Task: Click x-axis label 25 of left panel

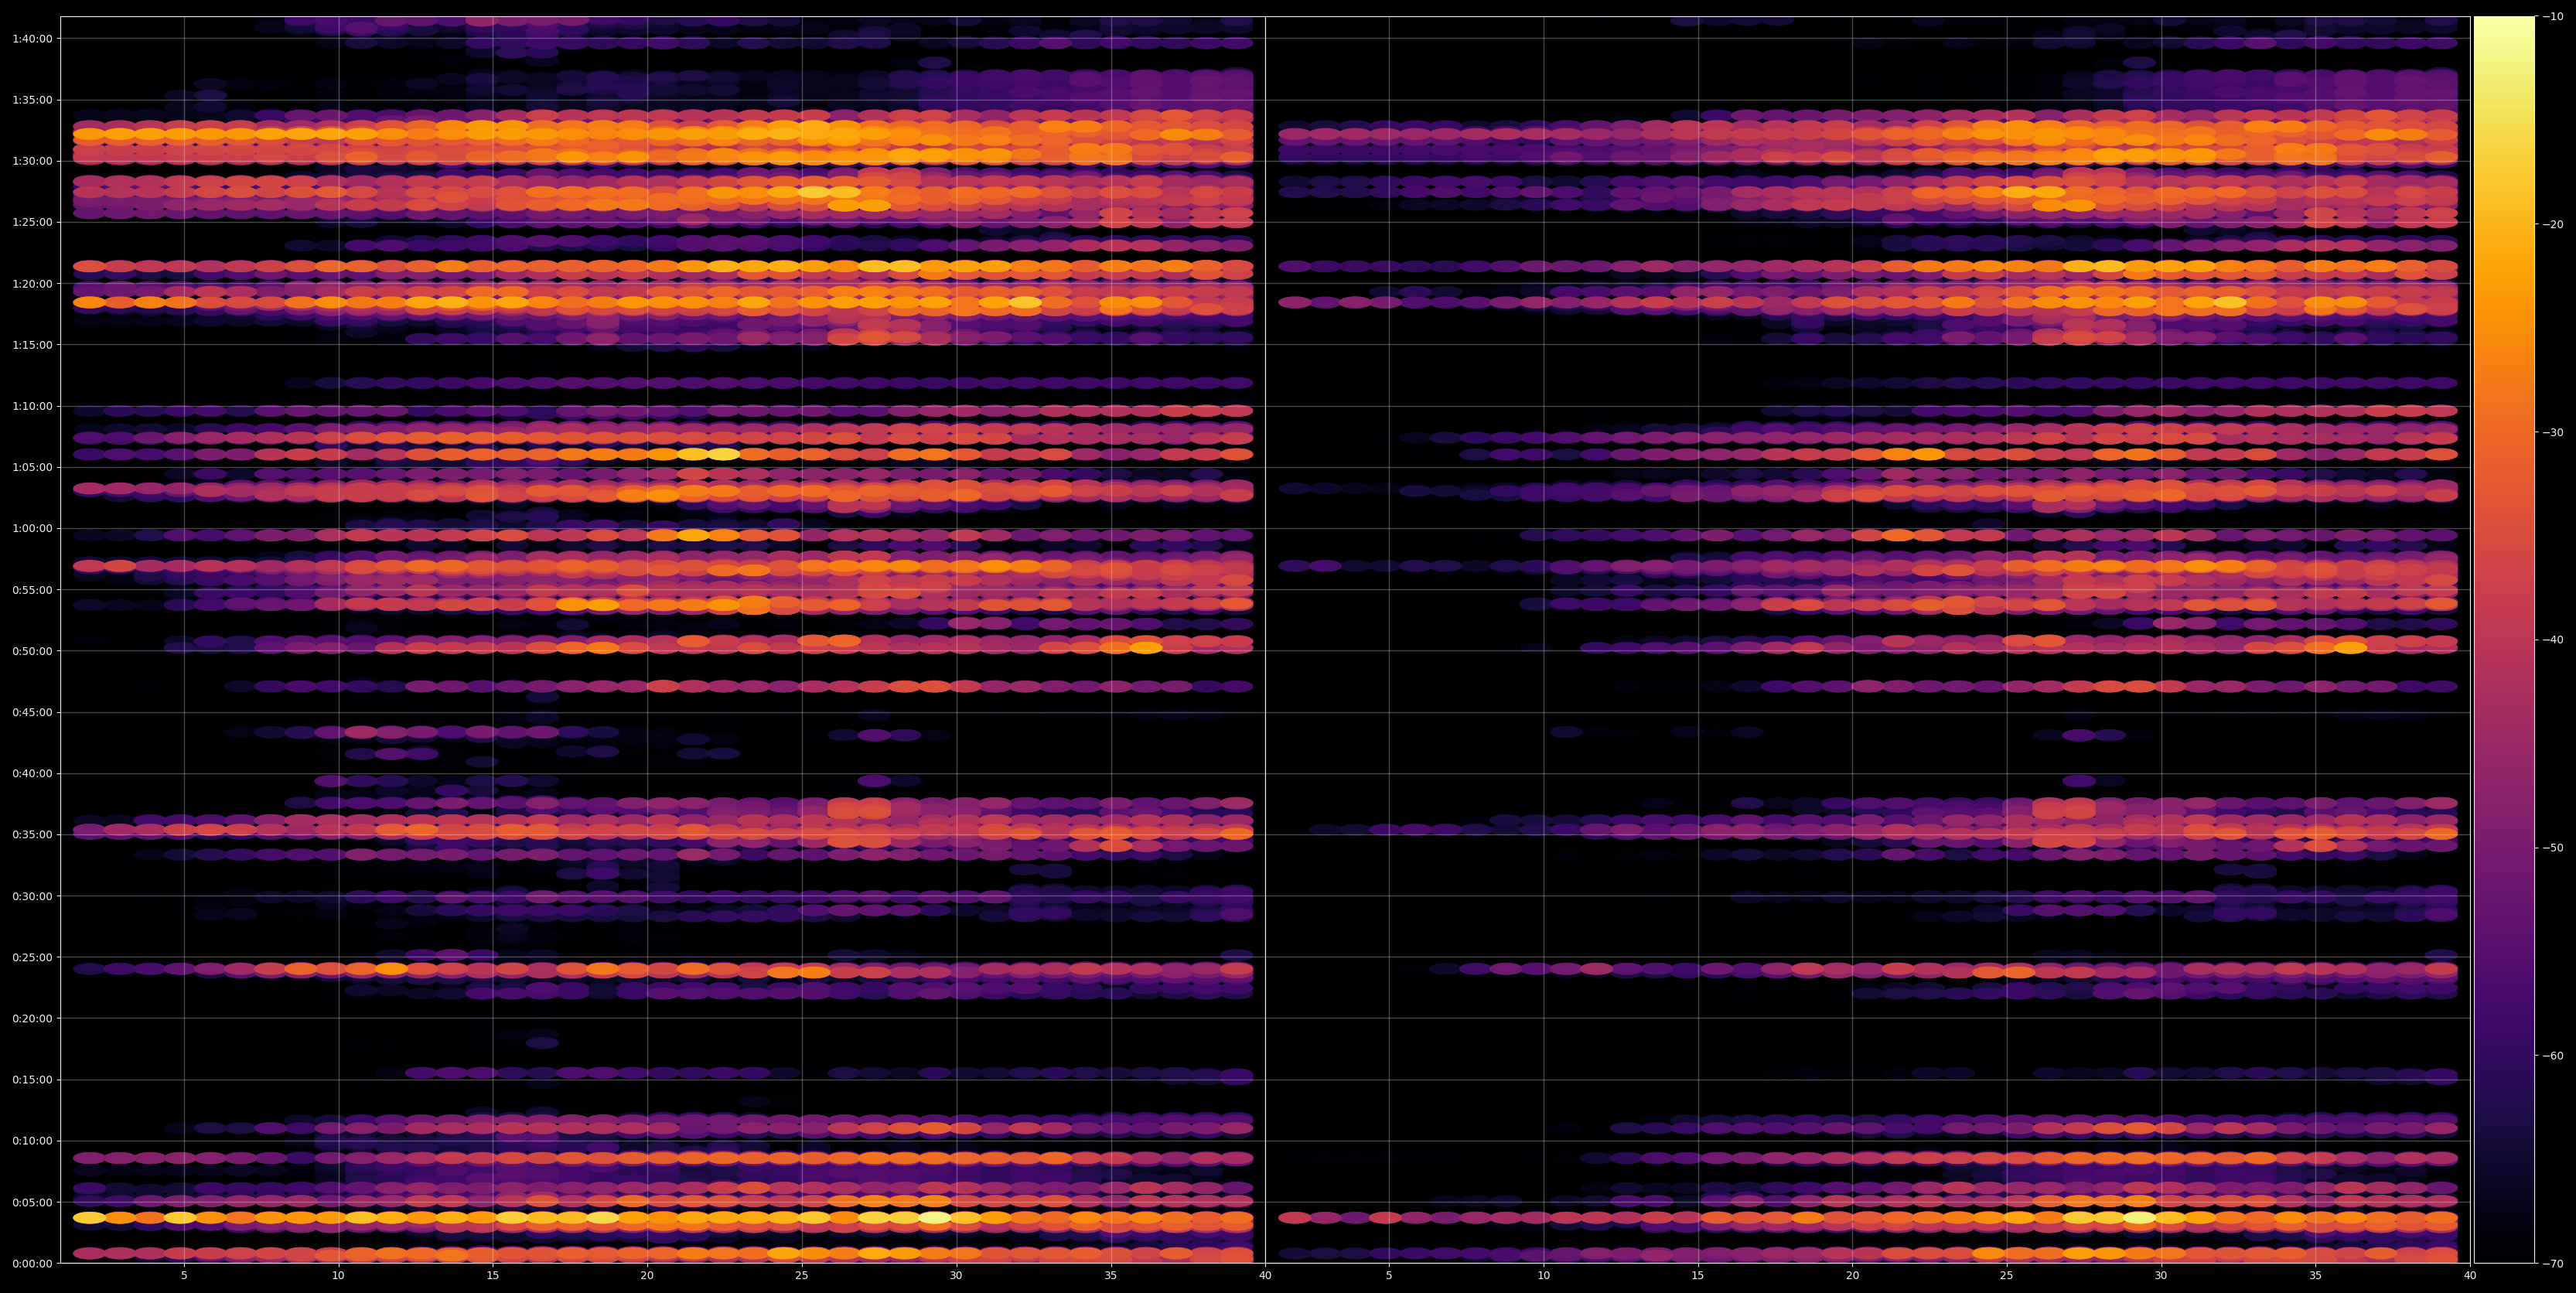Action: coord(802,1276)
